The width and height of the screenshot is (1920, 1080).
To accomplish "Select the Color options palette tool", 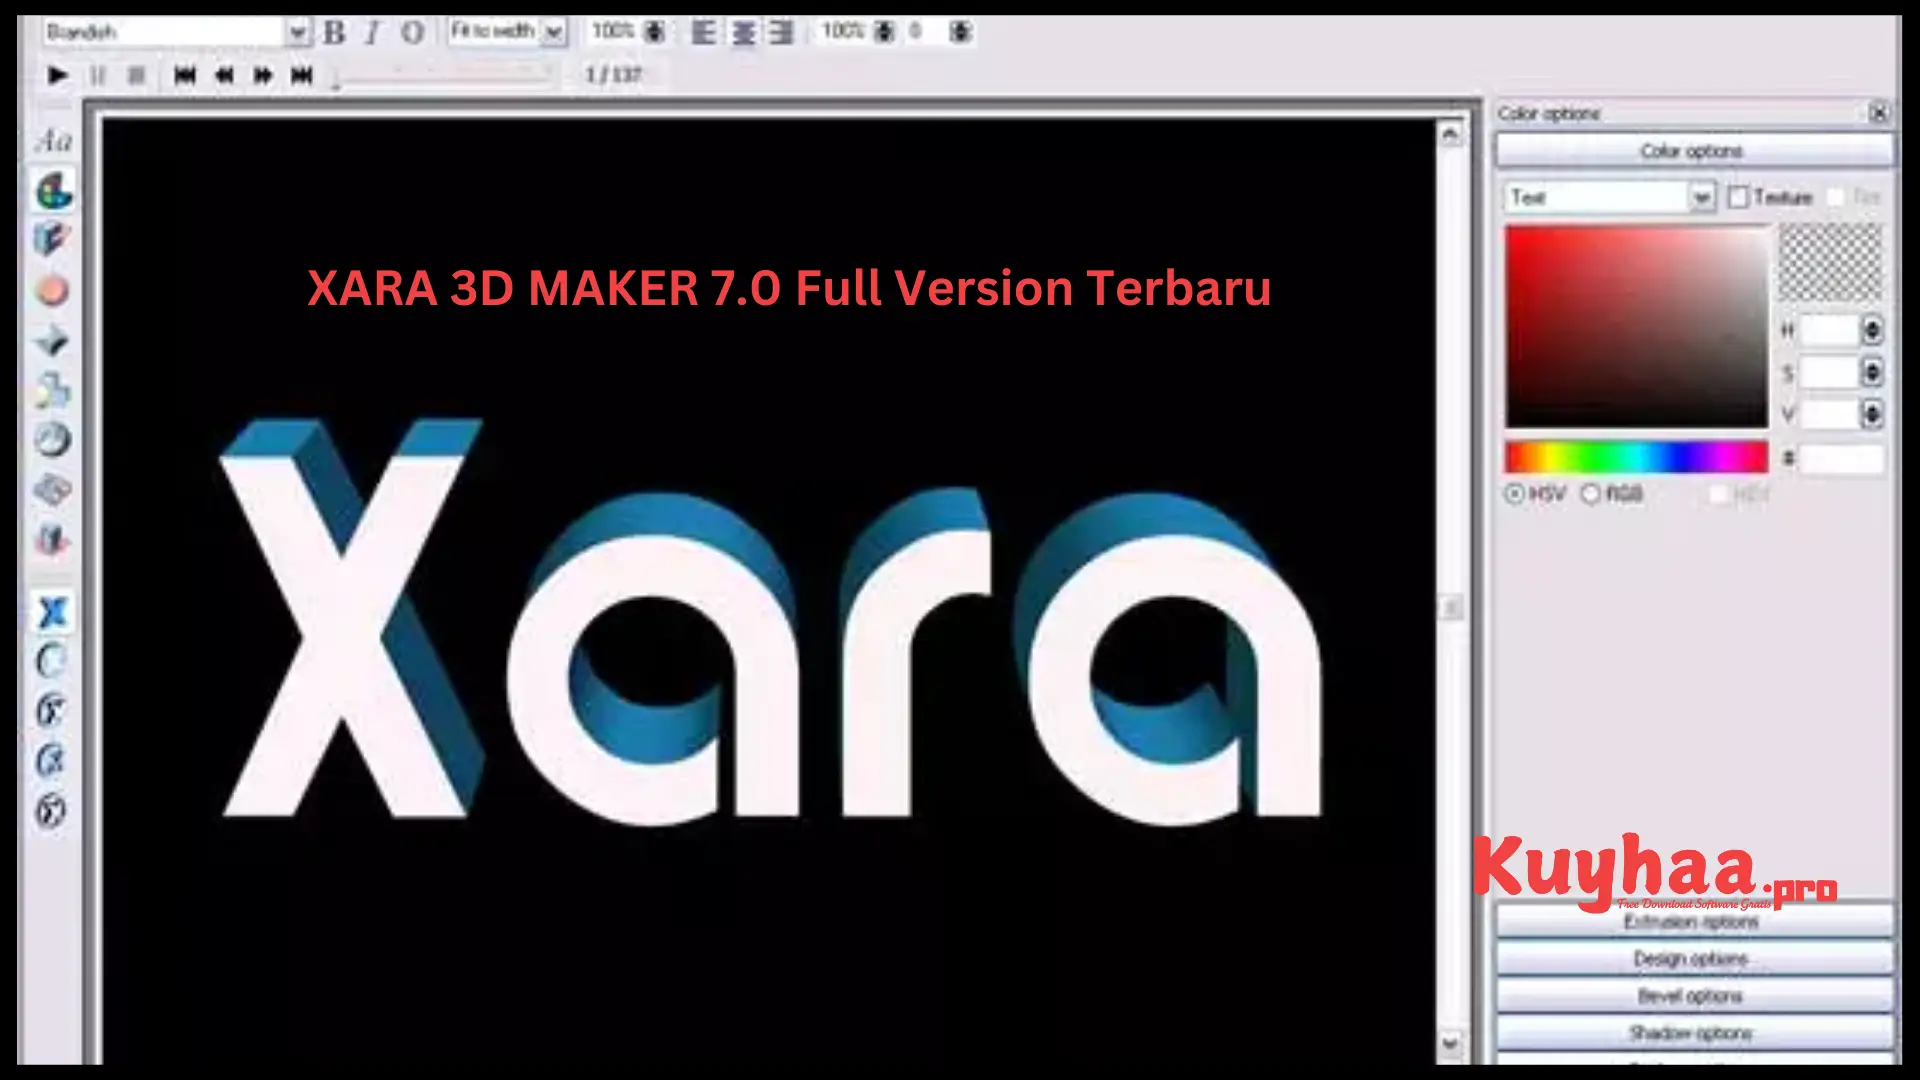I will click(54, 190).
